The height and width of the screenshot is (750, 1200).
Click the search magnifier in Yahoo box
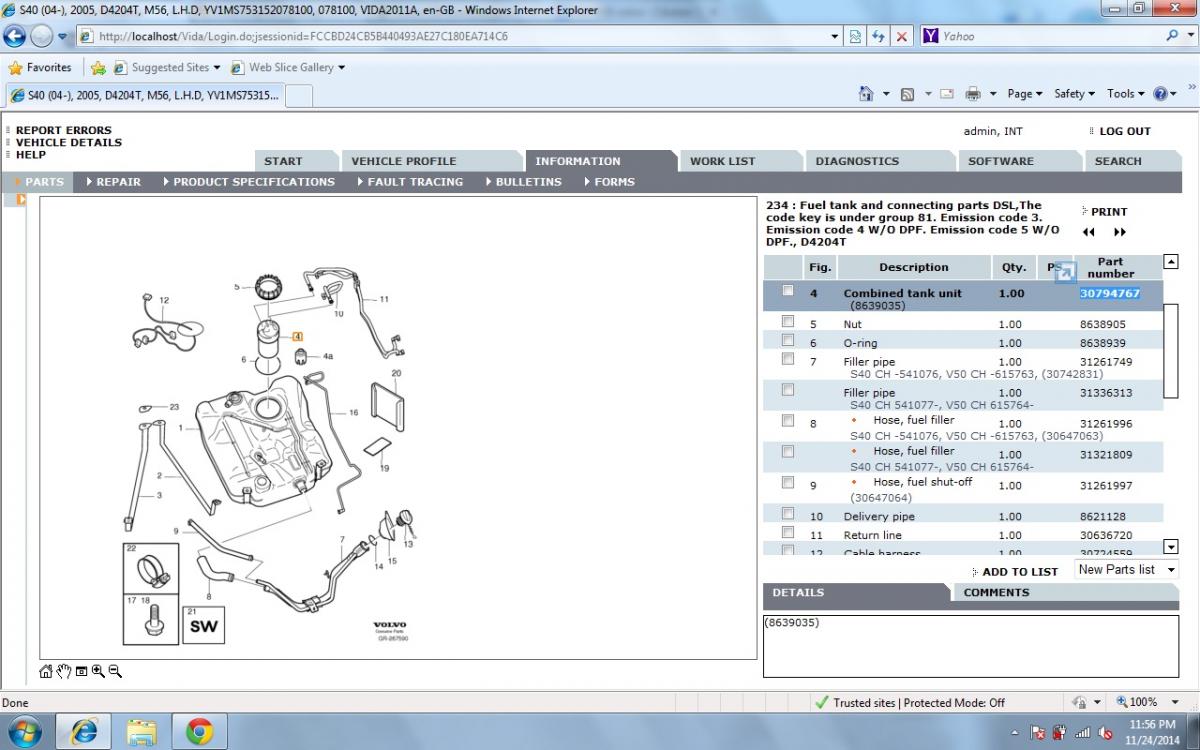[1172, 35]
